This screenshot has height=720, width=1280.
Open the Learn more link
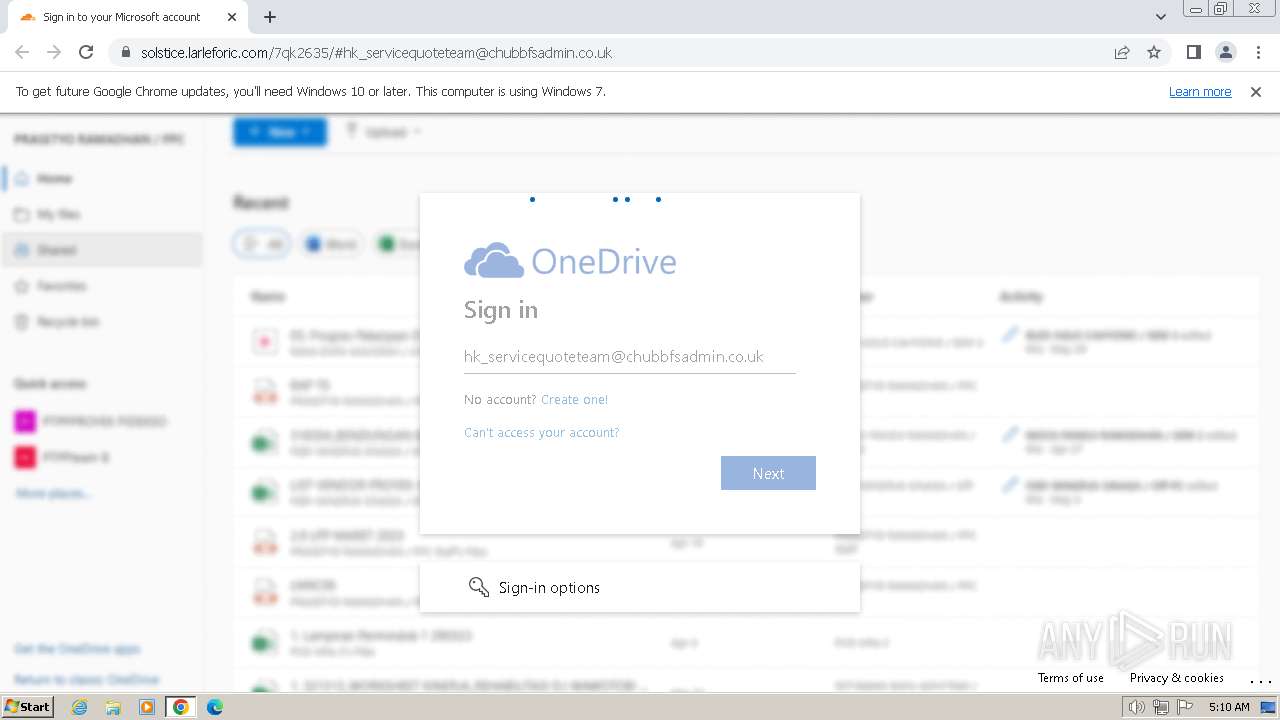click(1200, 91)
